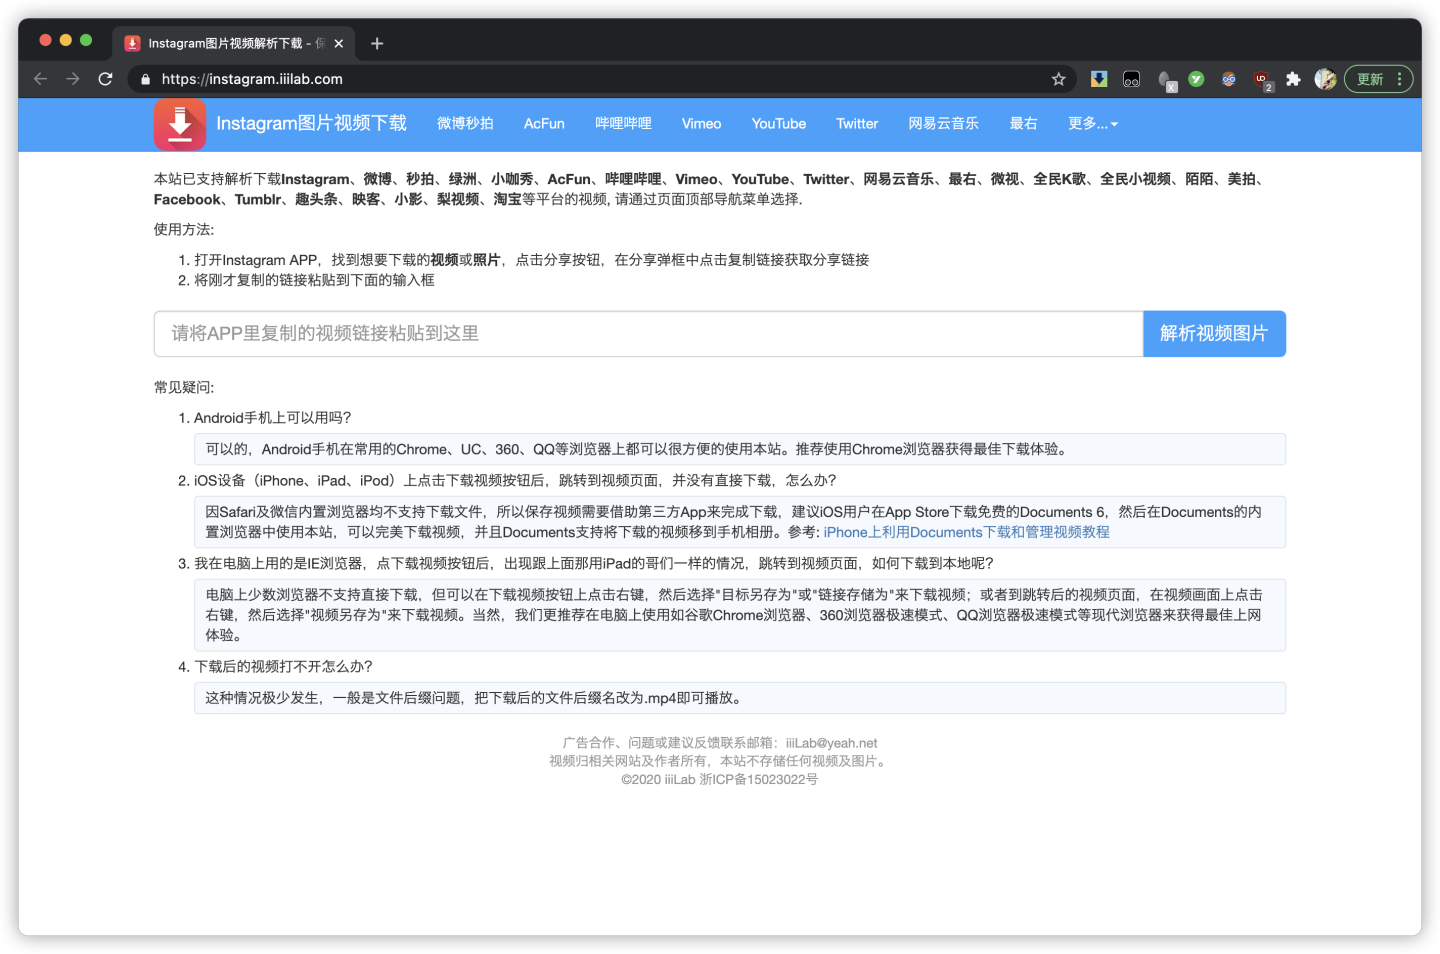1440x954 pixels.
Task: Go to the Vimeo downloader
Action: [x=701, y=124]
